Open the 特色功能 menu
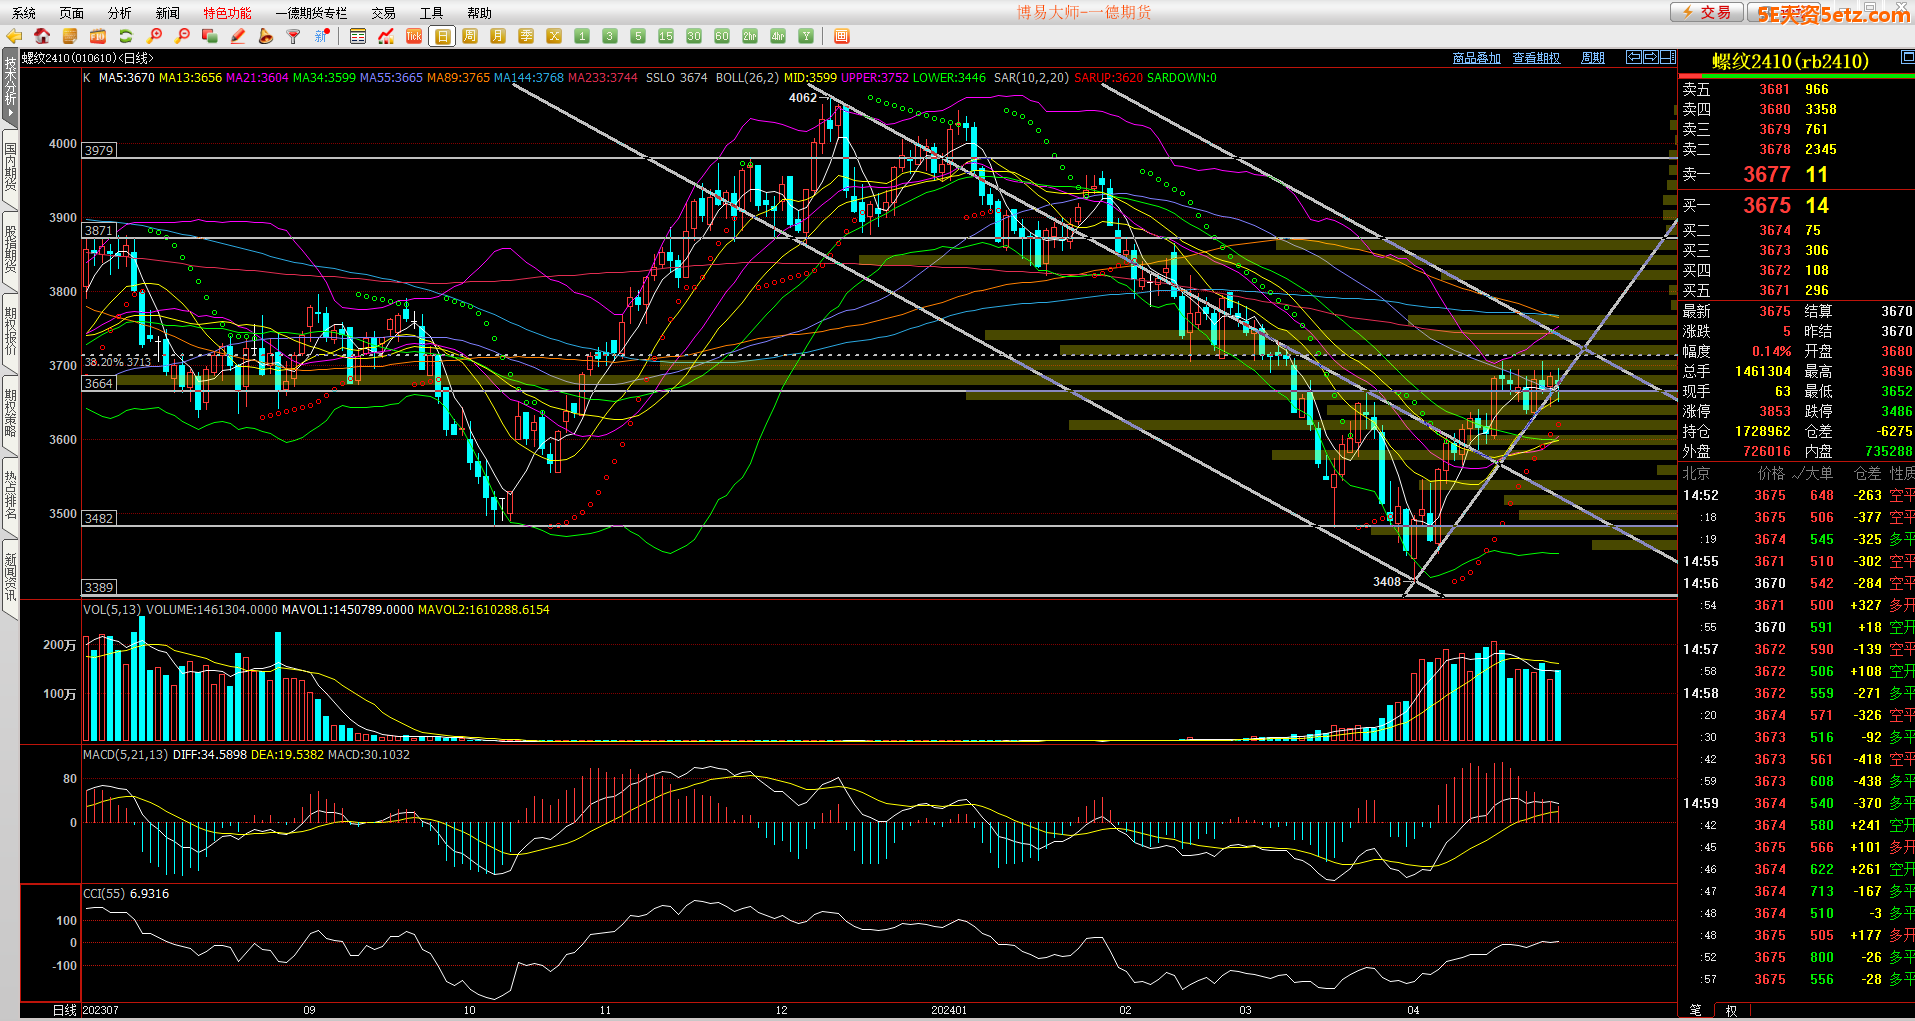 227,13
